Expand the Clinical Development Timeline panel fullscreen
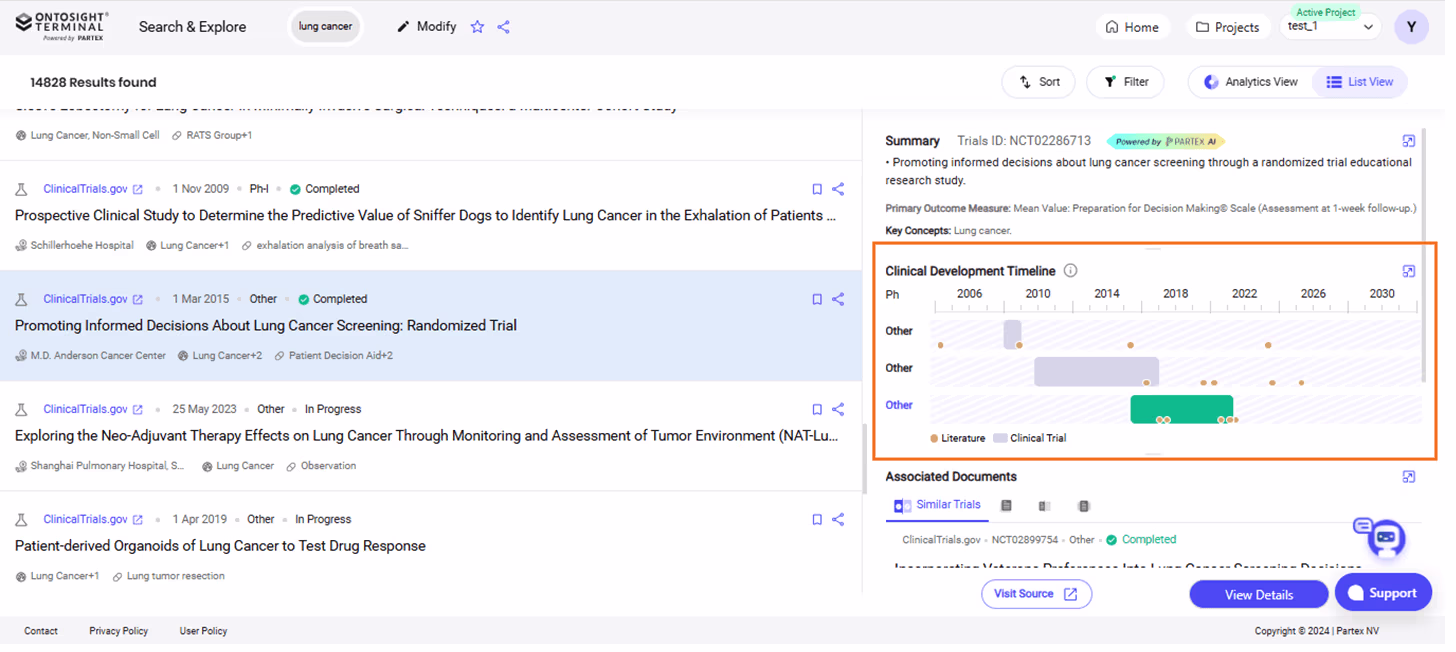Image resolution: width=1456 pixels, height=652 pixels. tap(1409, 270)
